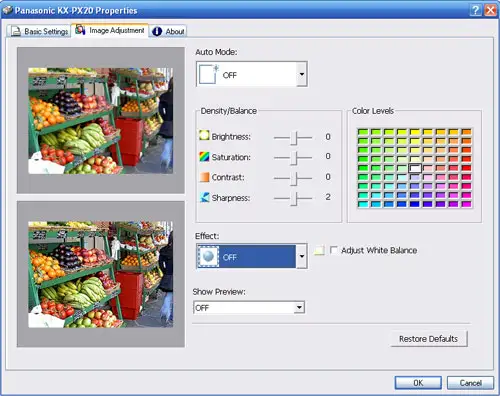Image resolution: width=500 pixels, height=396 pixels.
Task: Click the Cancel button
Action: coord(470,383)
